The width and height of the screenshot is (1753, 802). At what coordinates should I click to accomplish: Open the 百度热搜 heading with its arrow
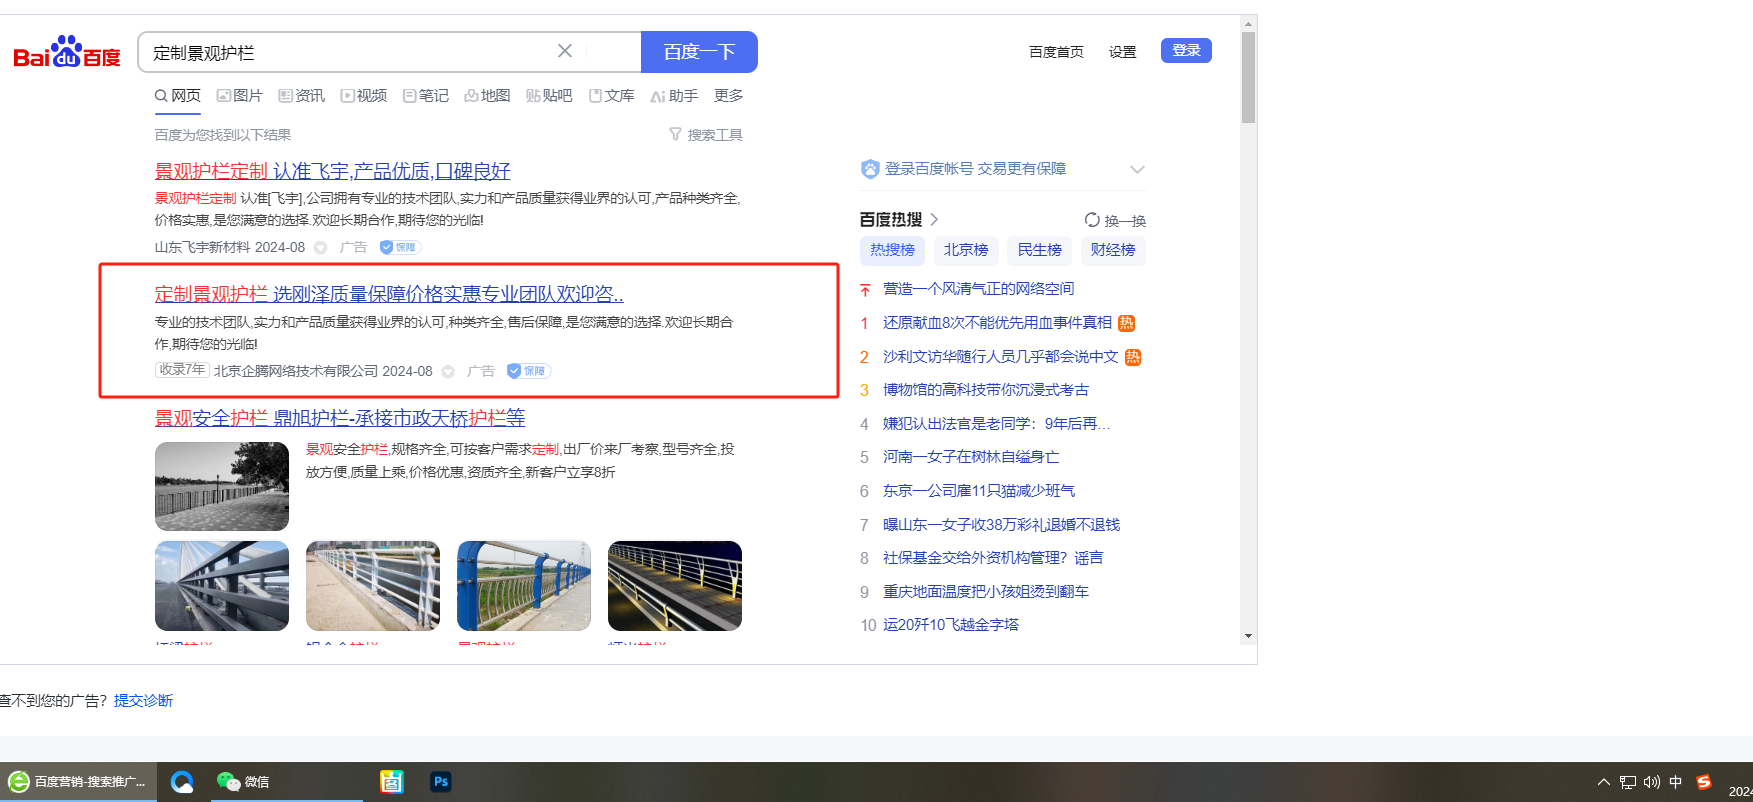point(899,220)
